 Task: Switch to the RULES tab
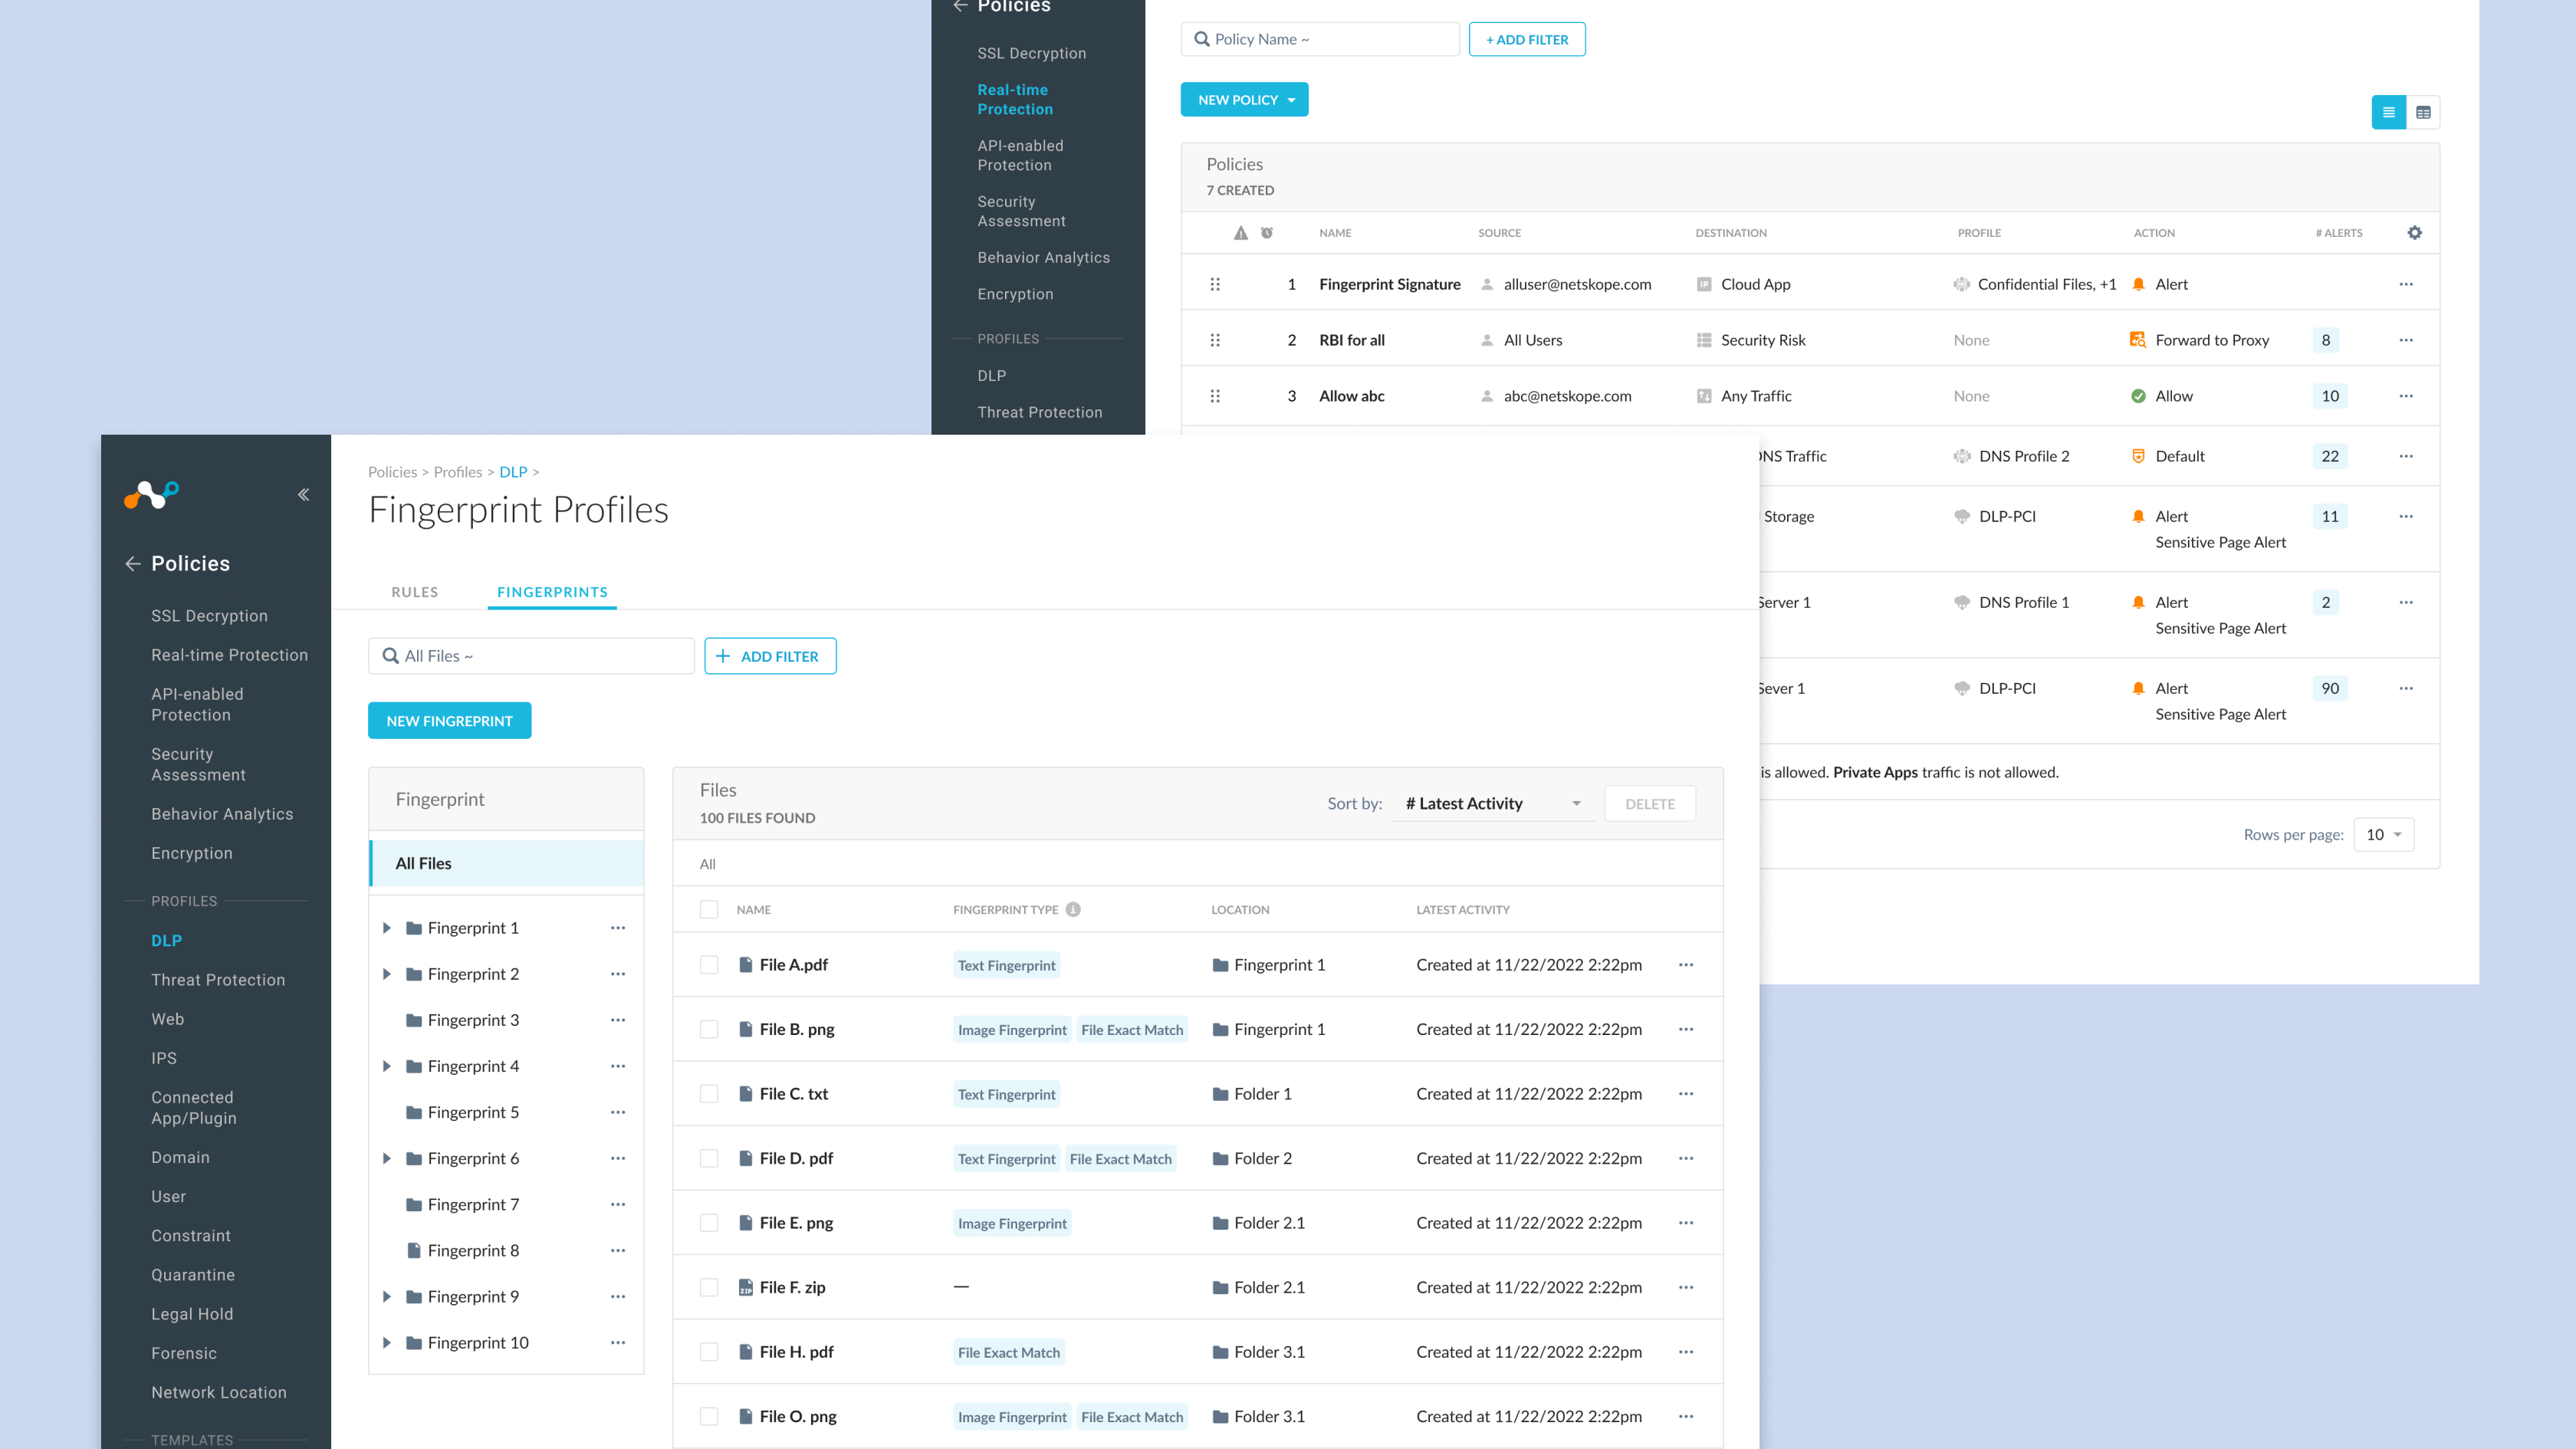tap(414, 591)
